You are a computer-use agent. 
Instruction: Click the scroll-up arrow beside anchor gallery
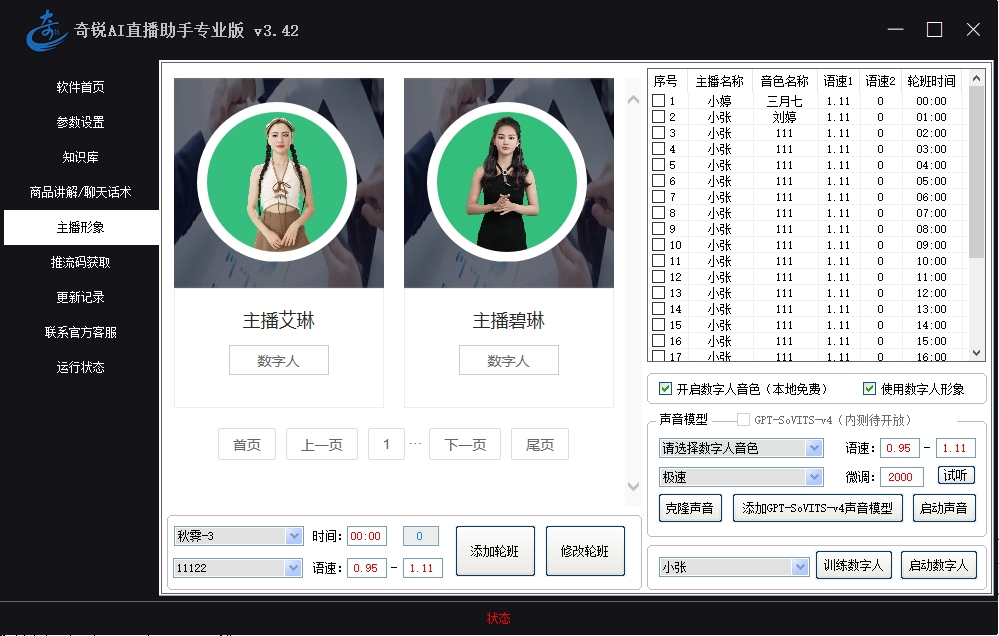tap(632, 98)
